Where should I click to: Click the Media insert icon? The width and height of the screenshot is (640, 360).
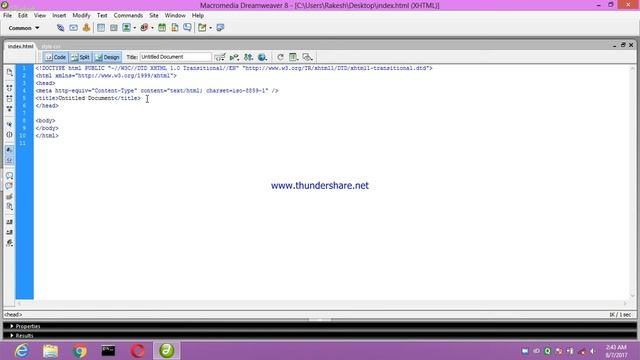click(144, 28)
